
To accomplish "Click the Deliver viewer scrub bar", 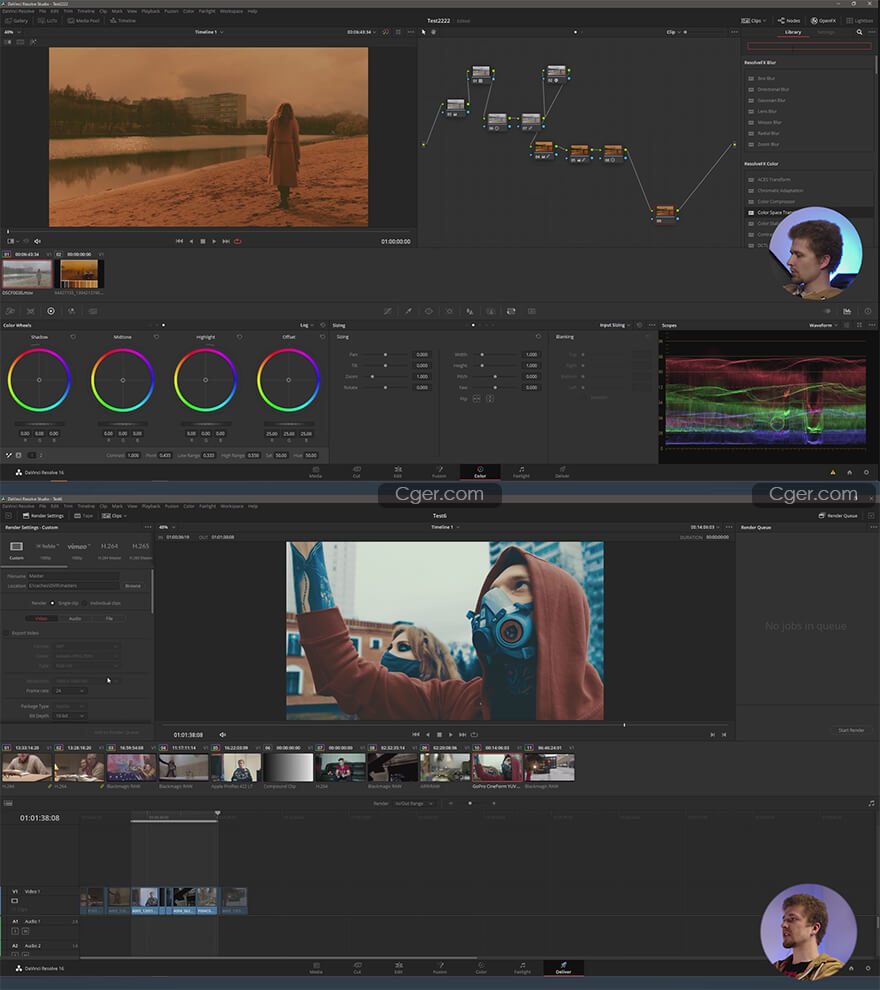I will click(x=444, y=725).
